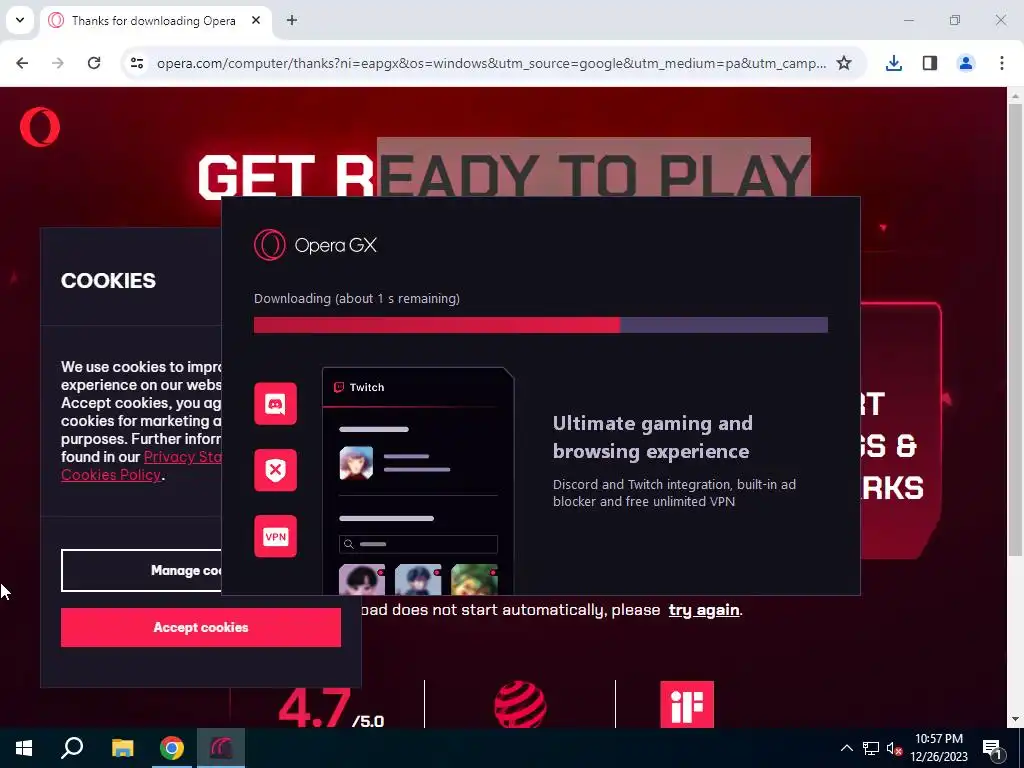
Task: Reload the Opera download page
Action: click(94, 63)
